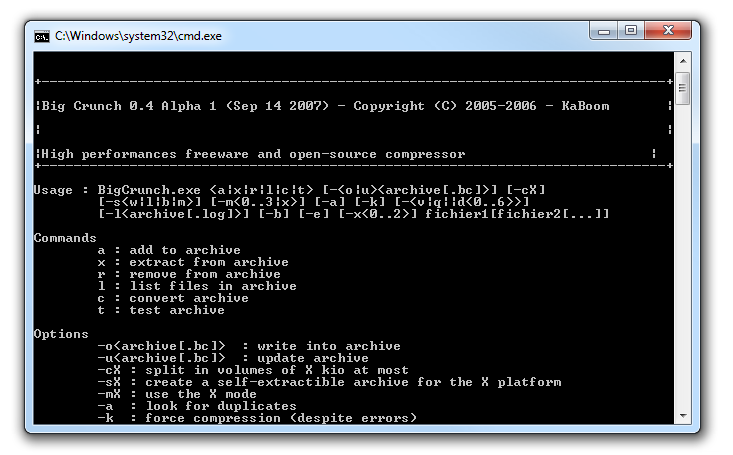Click '-cX : split in volumes' line
The height and width of the screenshot is (455, 733).
coord(253,370)
